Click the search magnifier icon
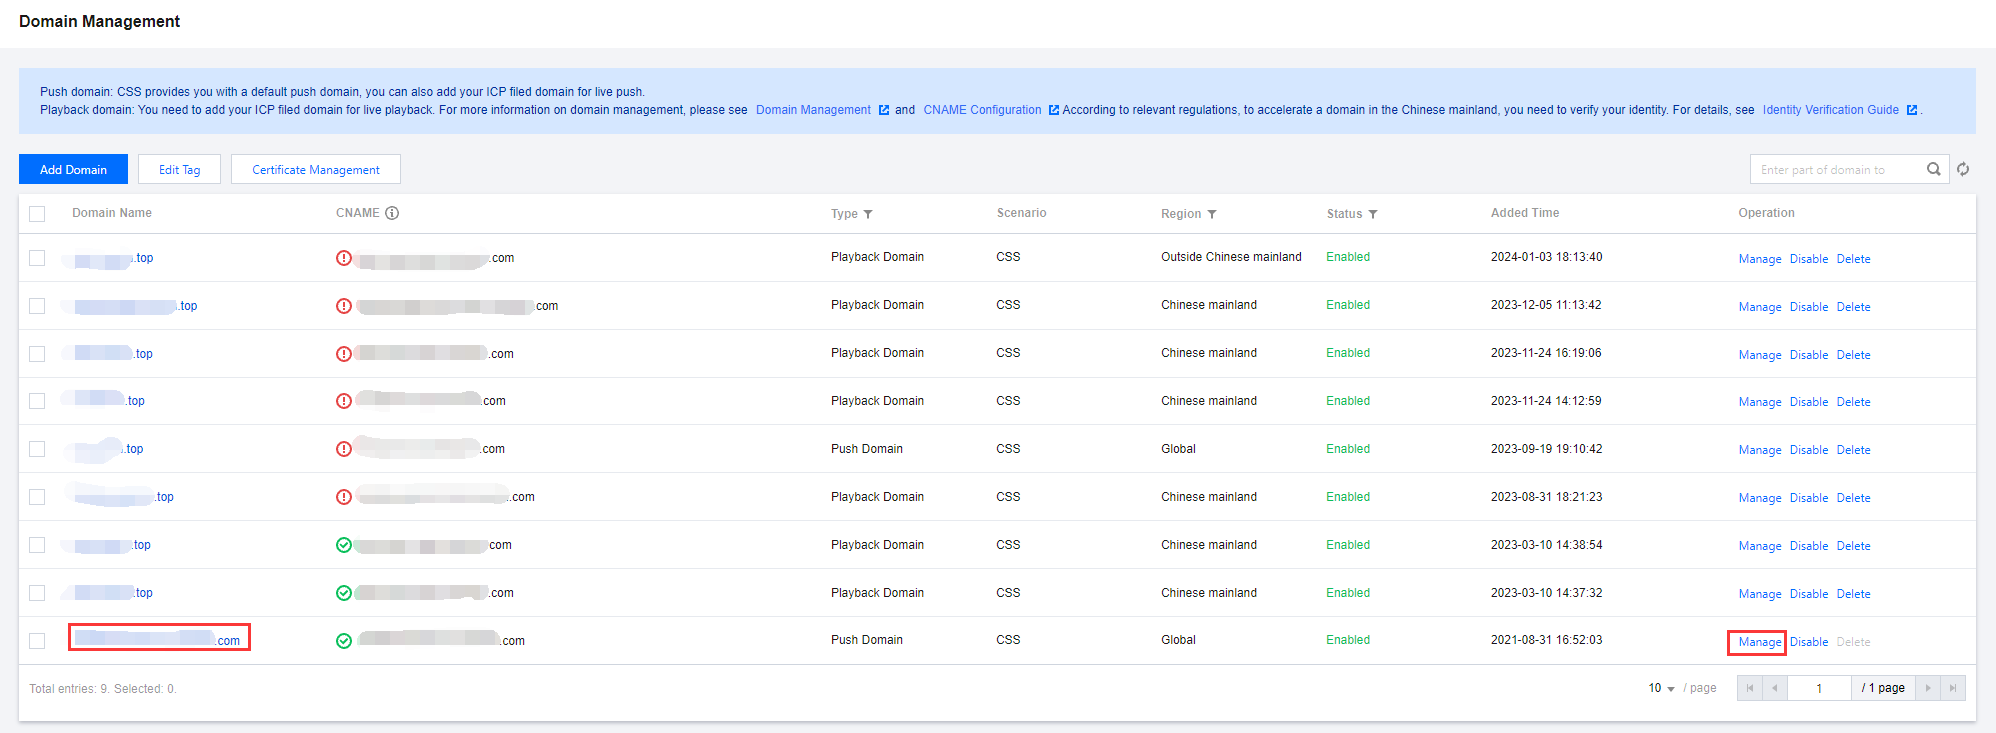The width and height of the screenshot is (1996, 733). [1933, 169]
